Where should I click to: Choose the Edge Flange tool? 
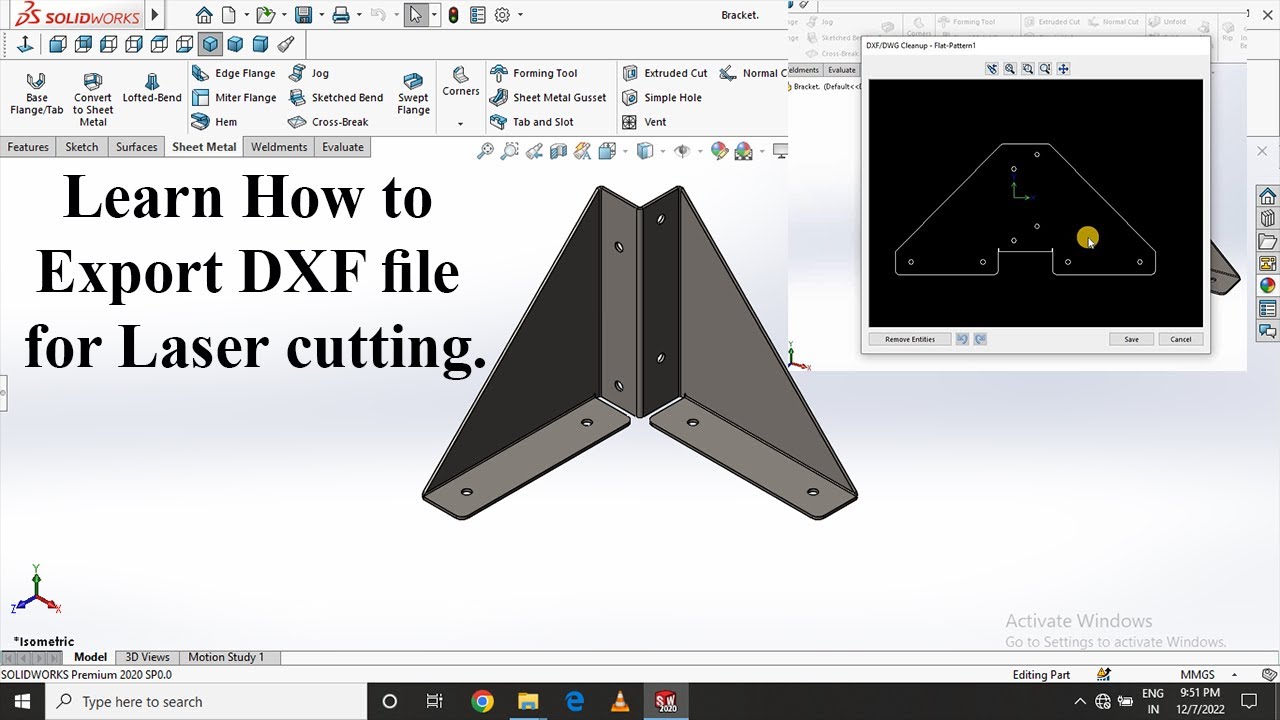pyautogui.click(x=233, y=73)
